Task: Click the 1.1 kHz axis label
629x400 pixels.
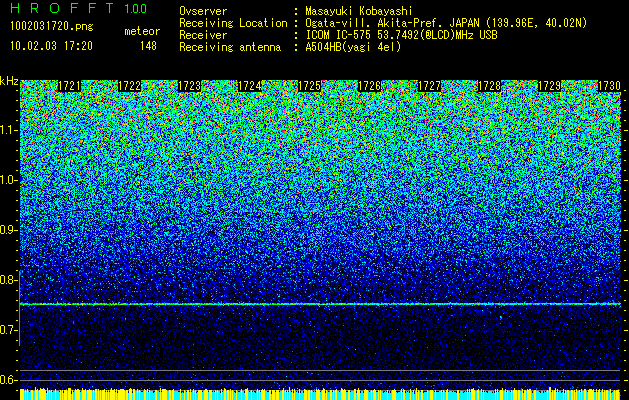Action: (8, 130)
